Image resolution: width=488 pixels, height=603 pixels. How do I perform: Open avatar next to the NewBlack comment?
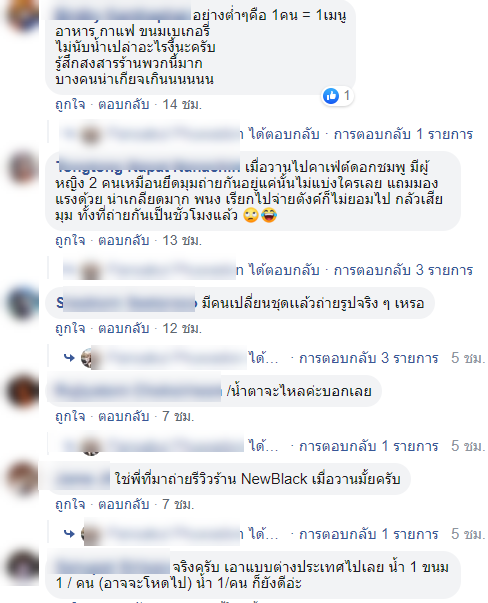pos(22,479)
